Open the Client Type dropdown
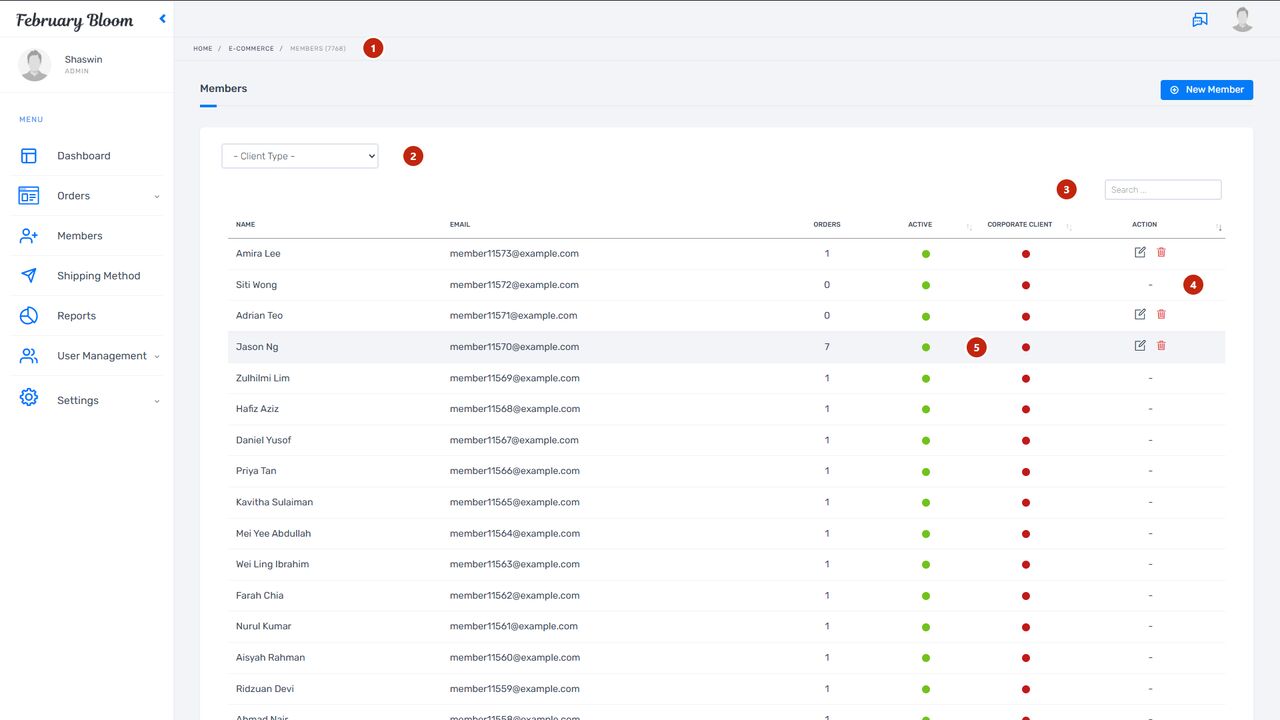 [300, 156]
